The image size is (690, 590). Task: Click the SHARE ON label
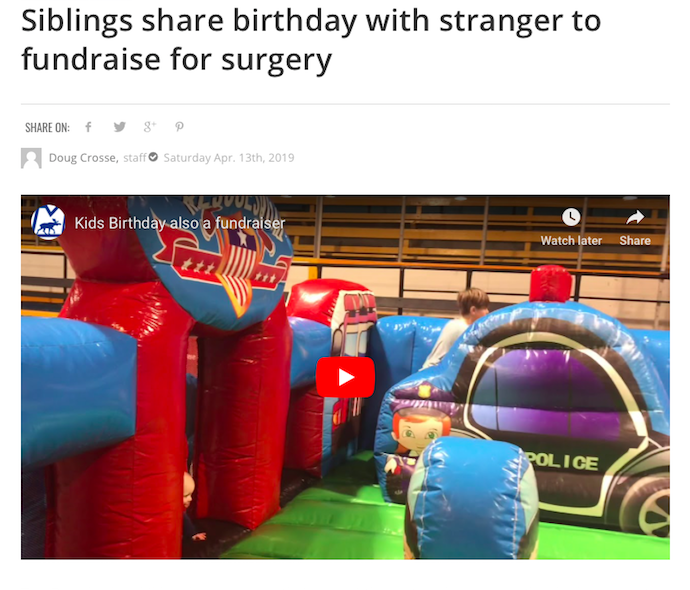tap(47, 128)
